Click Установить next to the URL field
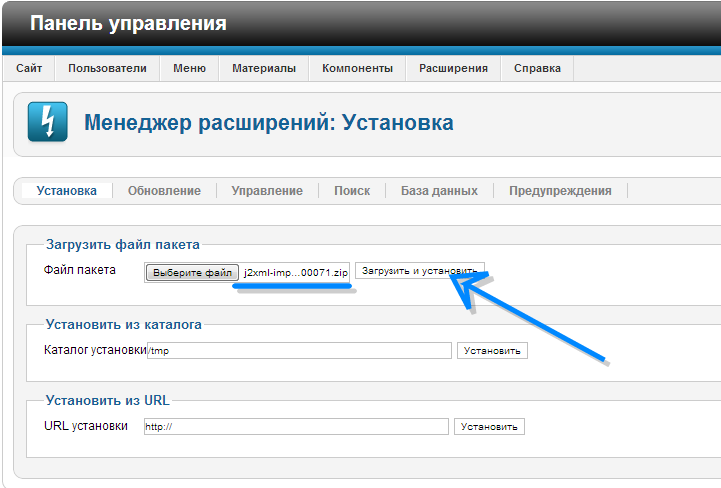 point(489,427)
